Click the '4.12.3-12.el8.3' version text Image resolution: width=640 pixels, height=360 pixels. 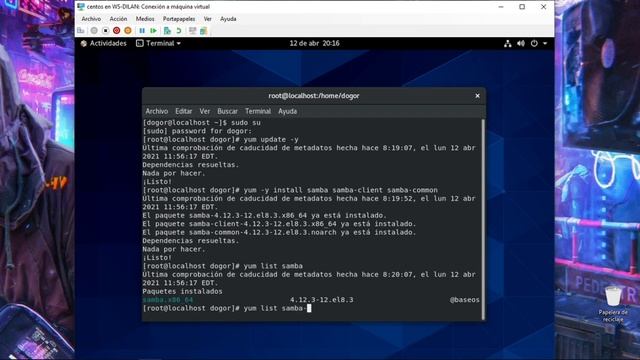click(322, 300)
